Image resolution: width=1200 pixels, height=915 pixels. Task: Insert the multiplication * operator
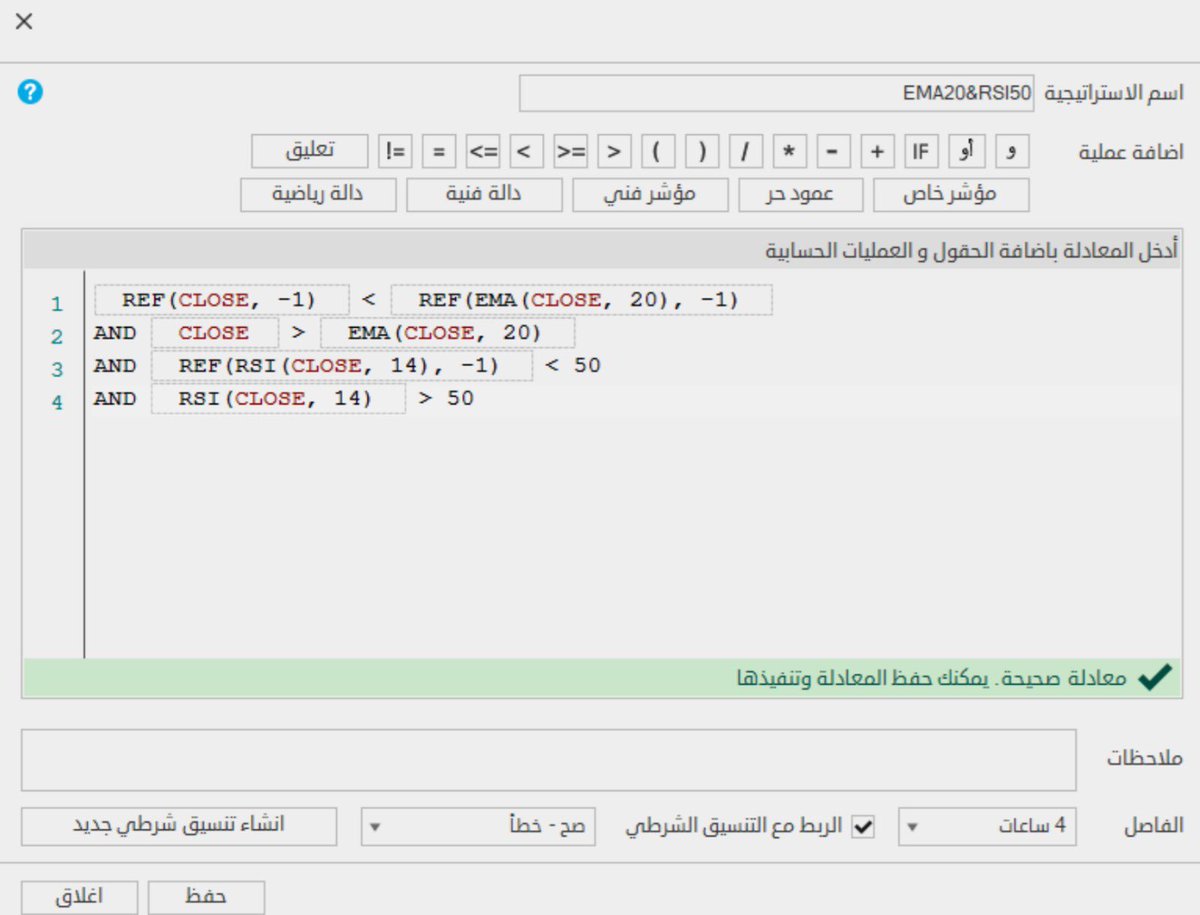click(x=790, y=152)
